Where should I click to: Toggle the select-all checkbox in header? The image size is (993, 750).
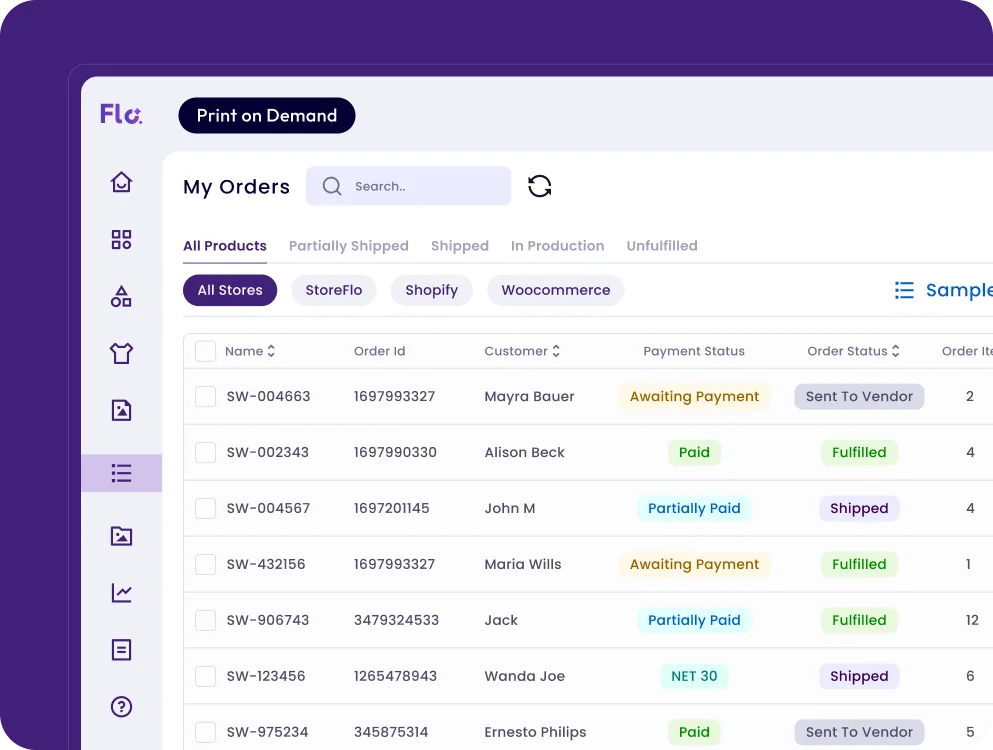pos(205,351)
